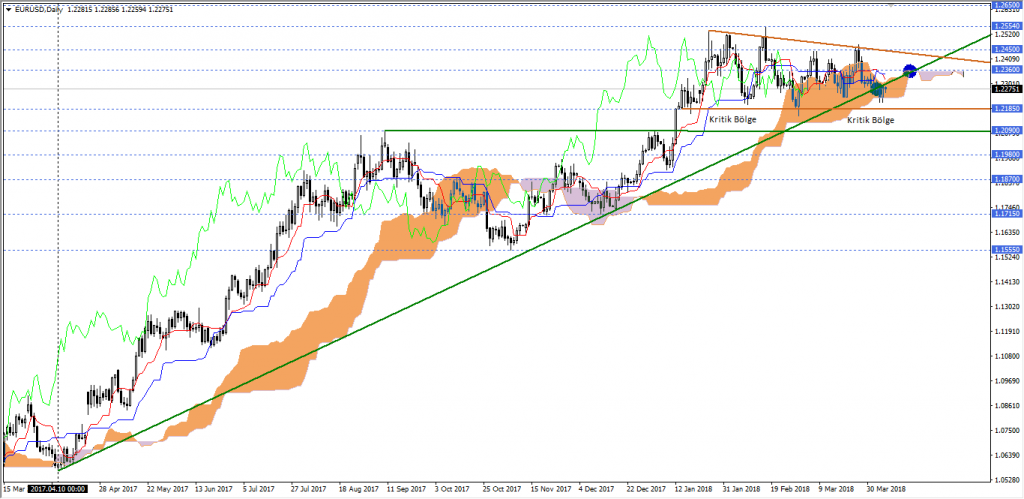Click the 1.23600 price level label
Screen dimensions: 1024x499
tap(1006, 69)
